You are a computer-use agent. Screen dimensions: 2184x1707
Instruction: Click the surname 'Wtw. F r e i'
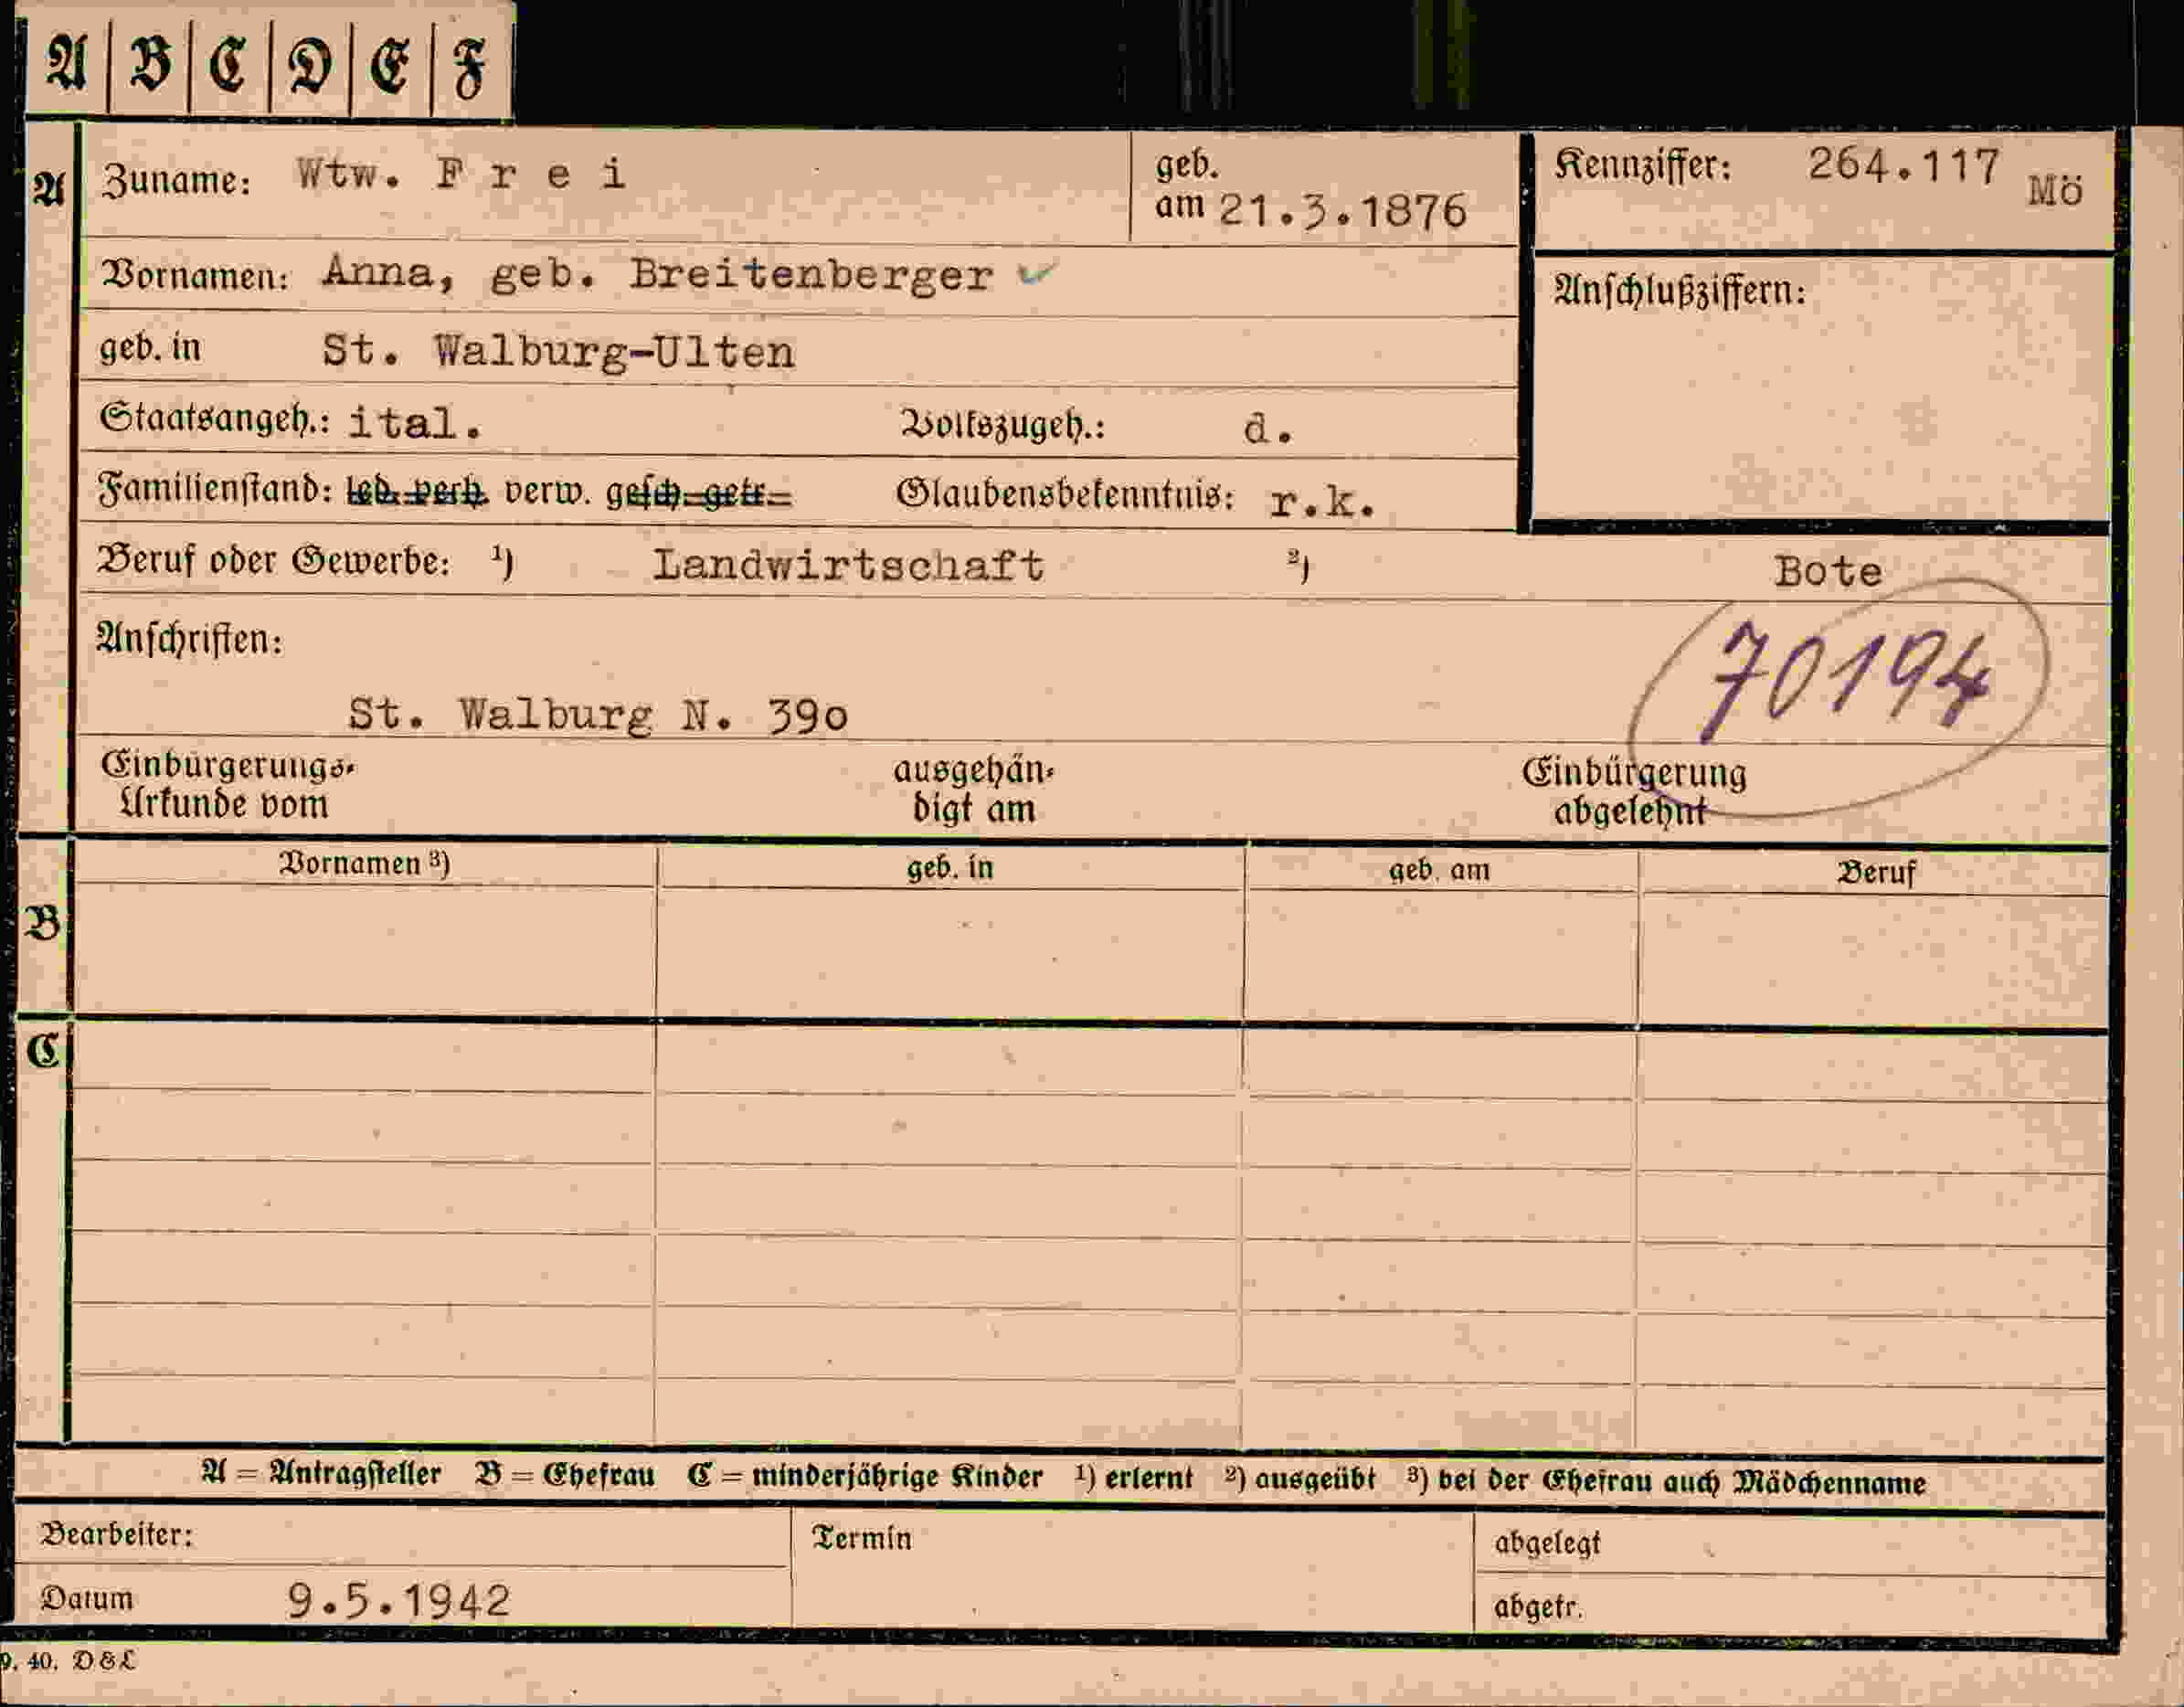point(461,175)
